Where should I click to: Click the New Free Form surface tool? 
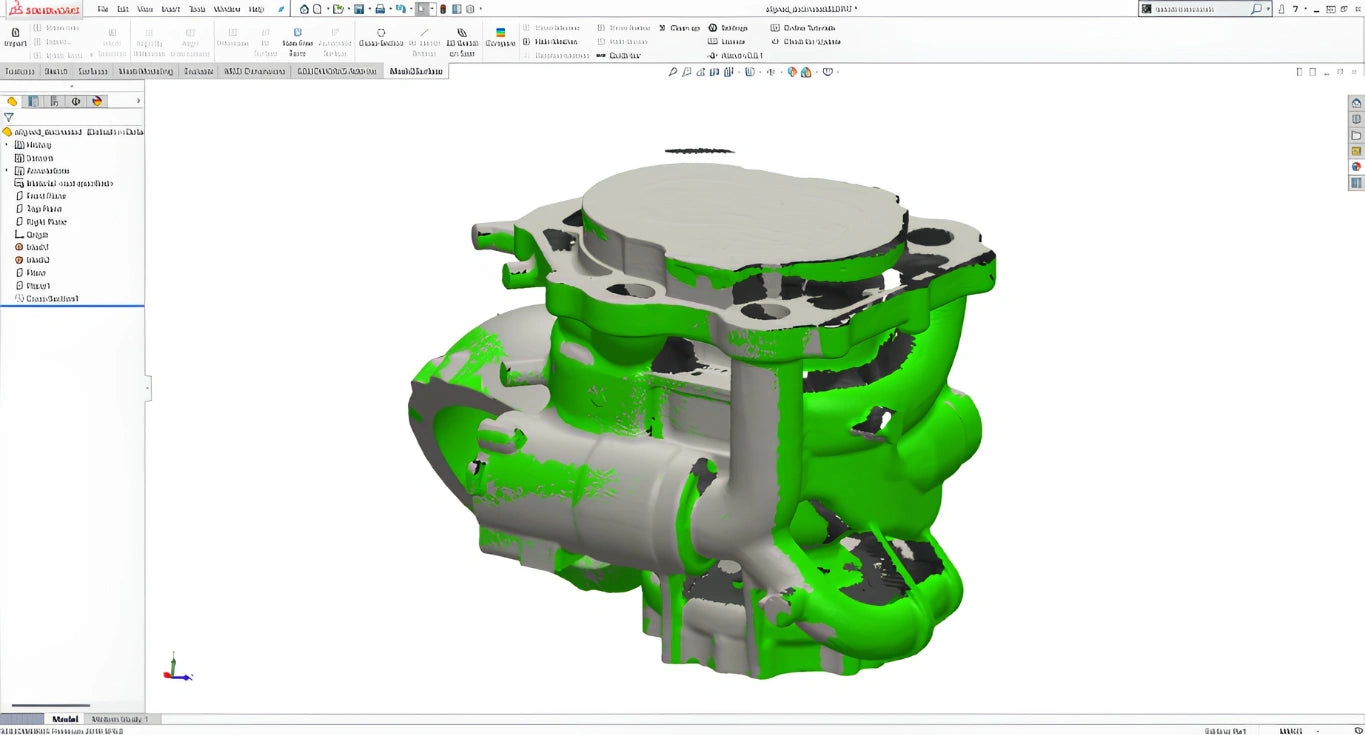coord(297,42)
